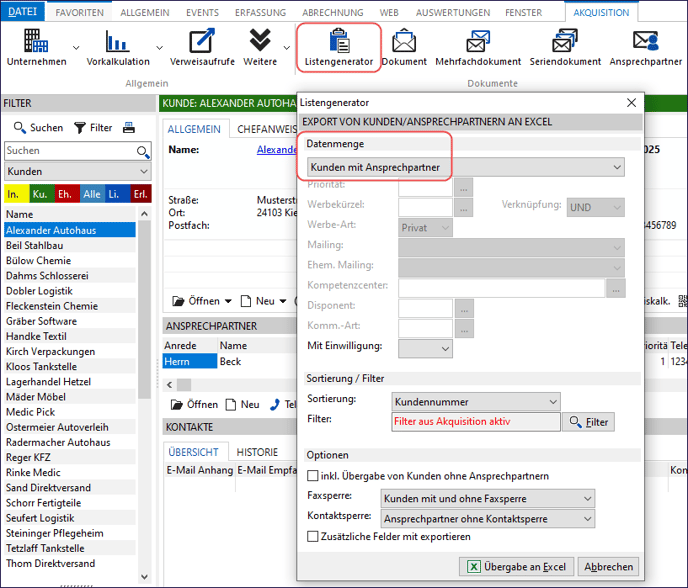Select the Herrn cell in Ansprechpartner table
This screenshot has height=588, width=688.
(190, 362)
